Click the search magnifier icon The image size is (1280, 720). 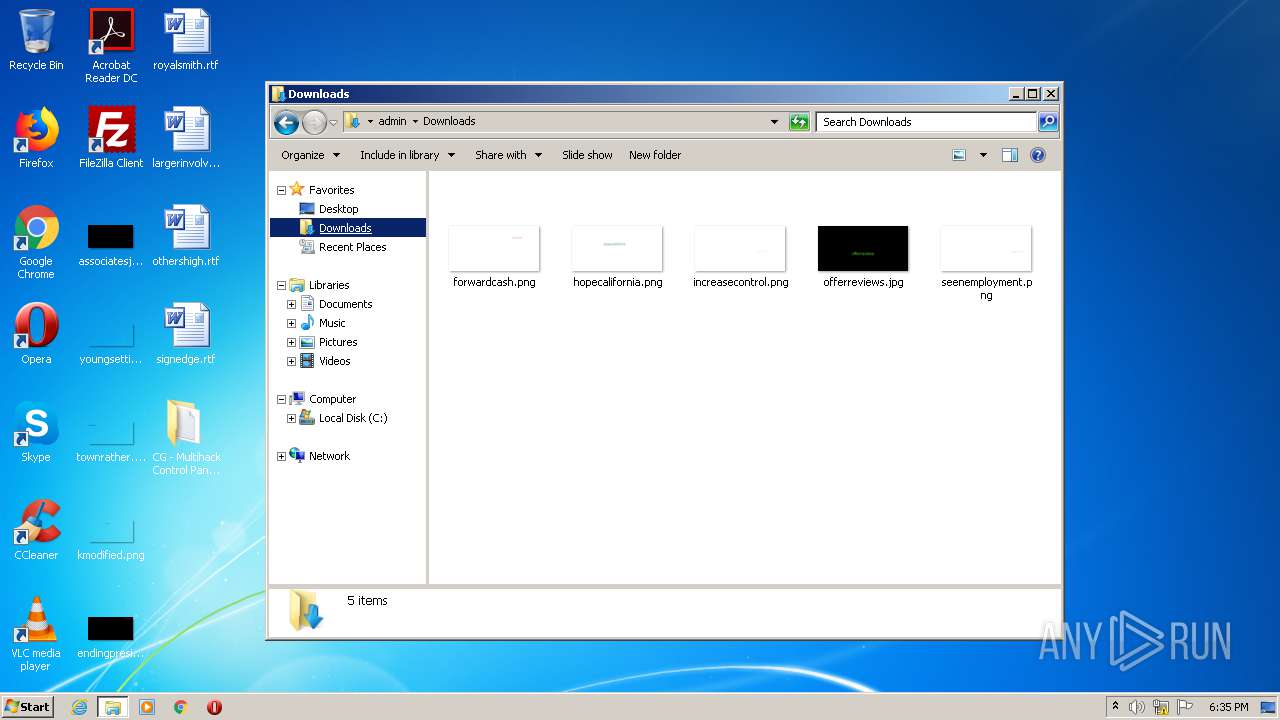pyautogui.click(x=1047, y=122)
